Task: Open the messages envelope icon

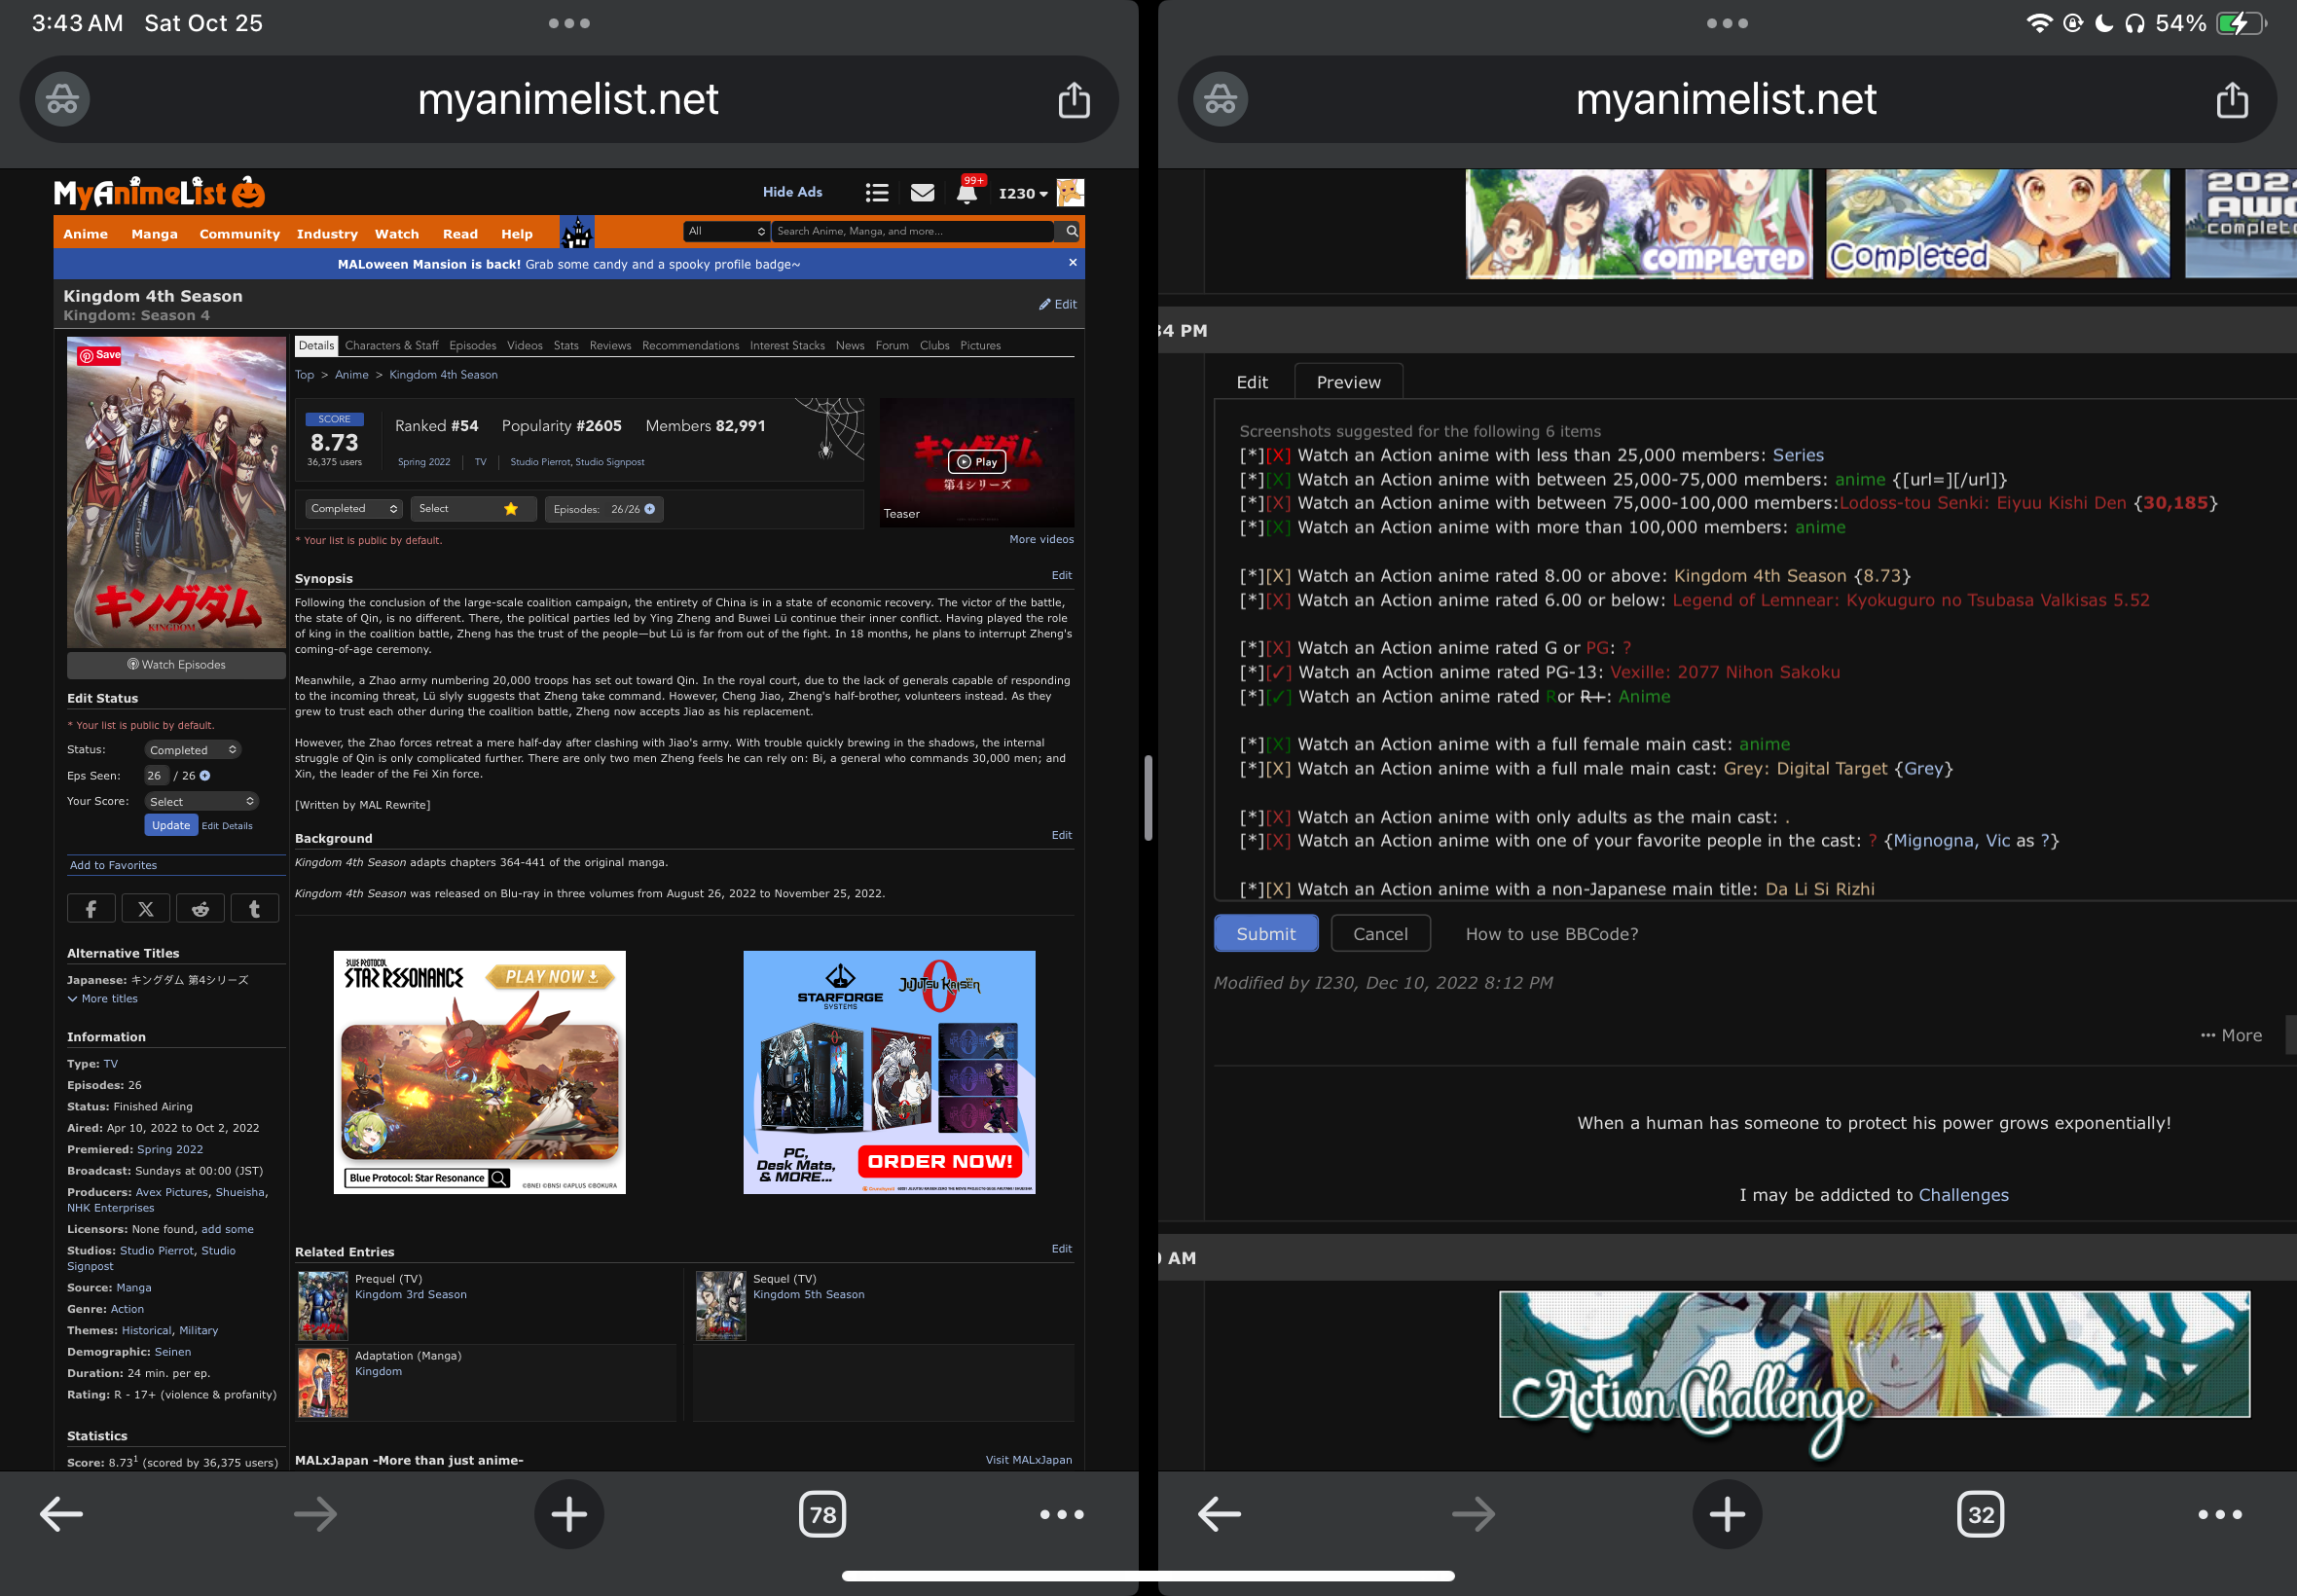Action: [x=922, y=193]
